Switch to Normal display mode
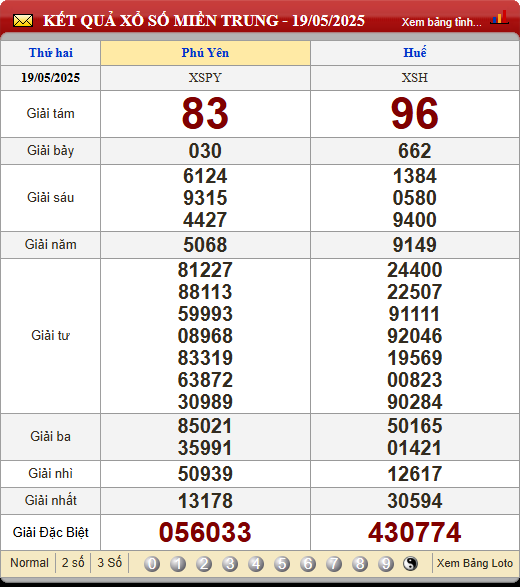Viewport: 520px width, 587px height. [x=29, y=563]
